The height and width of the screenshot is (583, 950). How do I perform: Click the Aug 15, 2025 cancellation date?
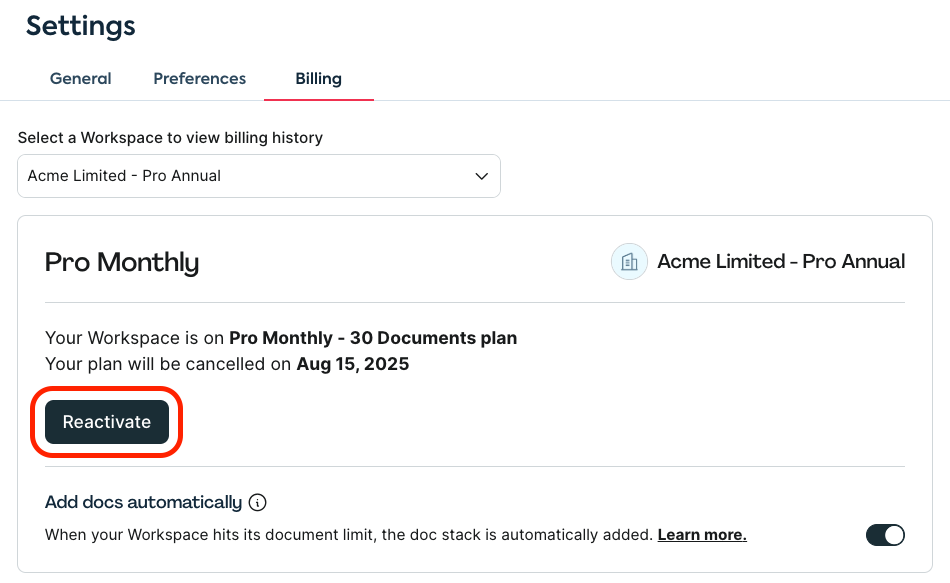353,364
